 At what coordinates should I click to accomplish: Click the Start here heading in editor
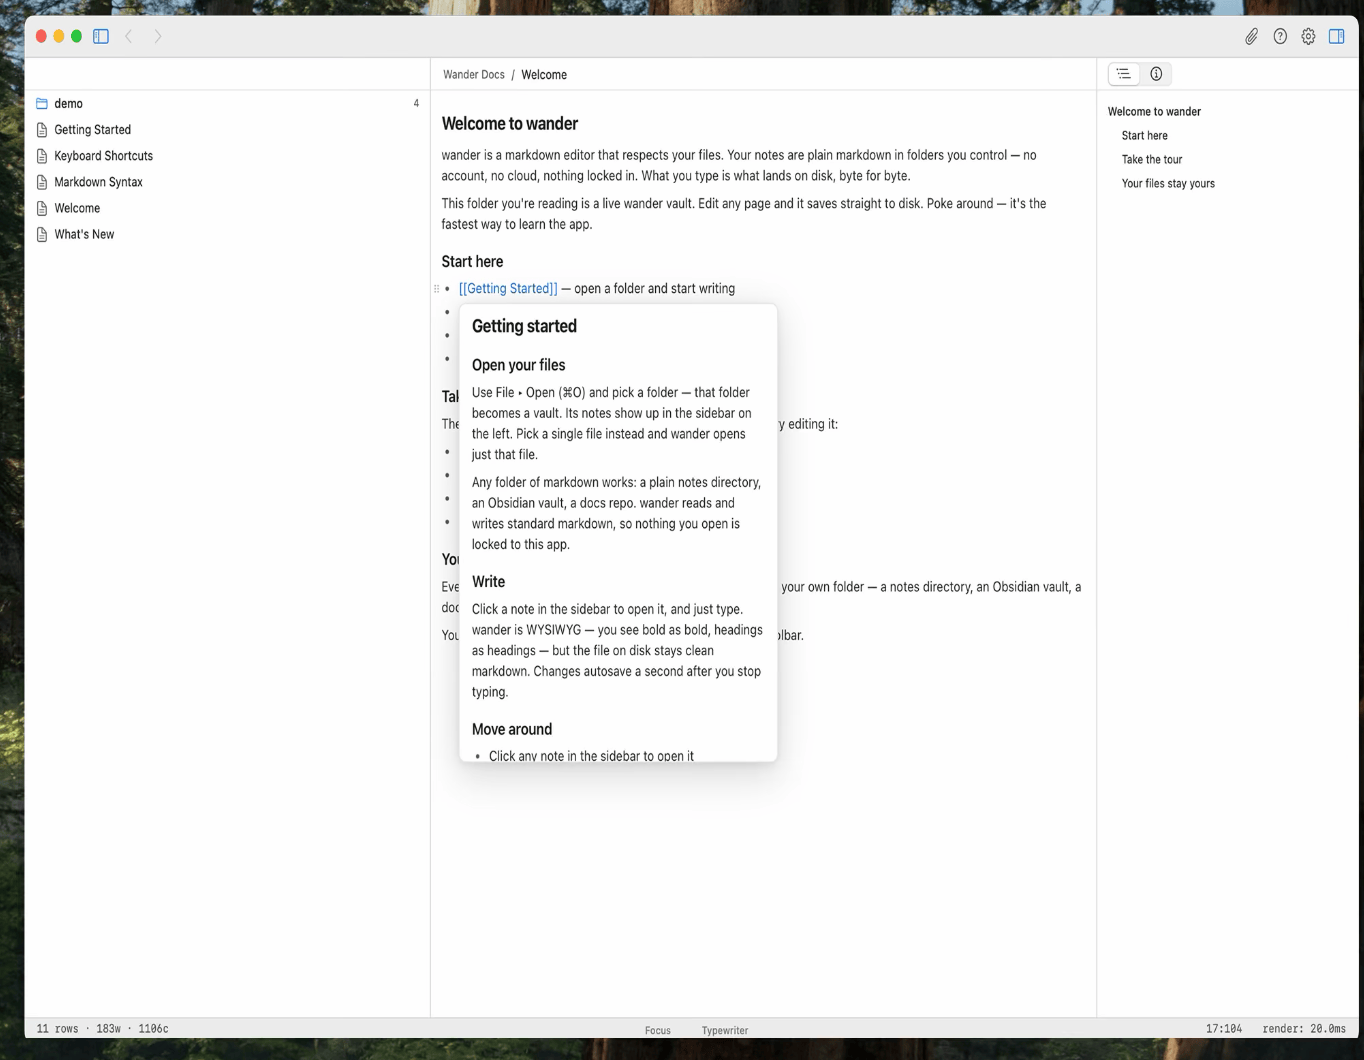pos(472,262)
